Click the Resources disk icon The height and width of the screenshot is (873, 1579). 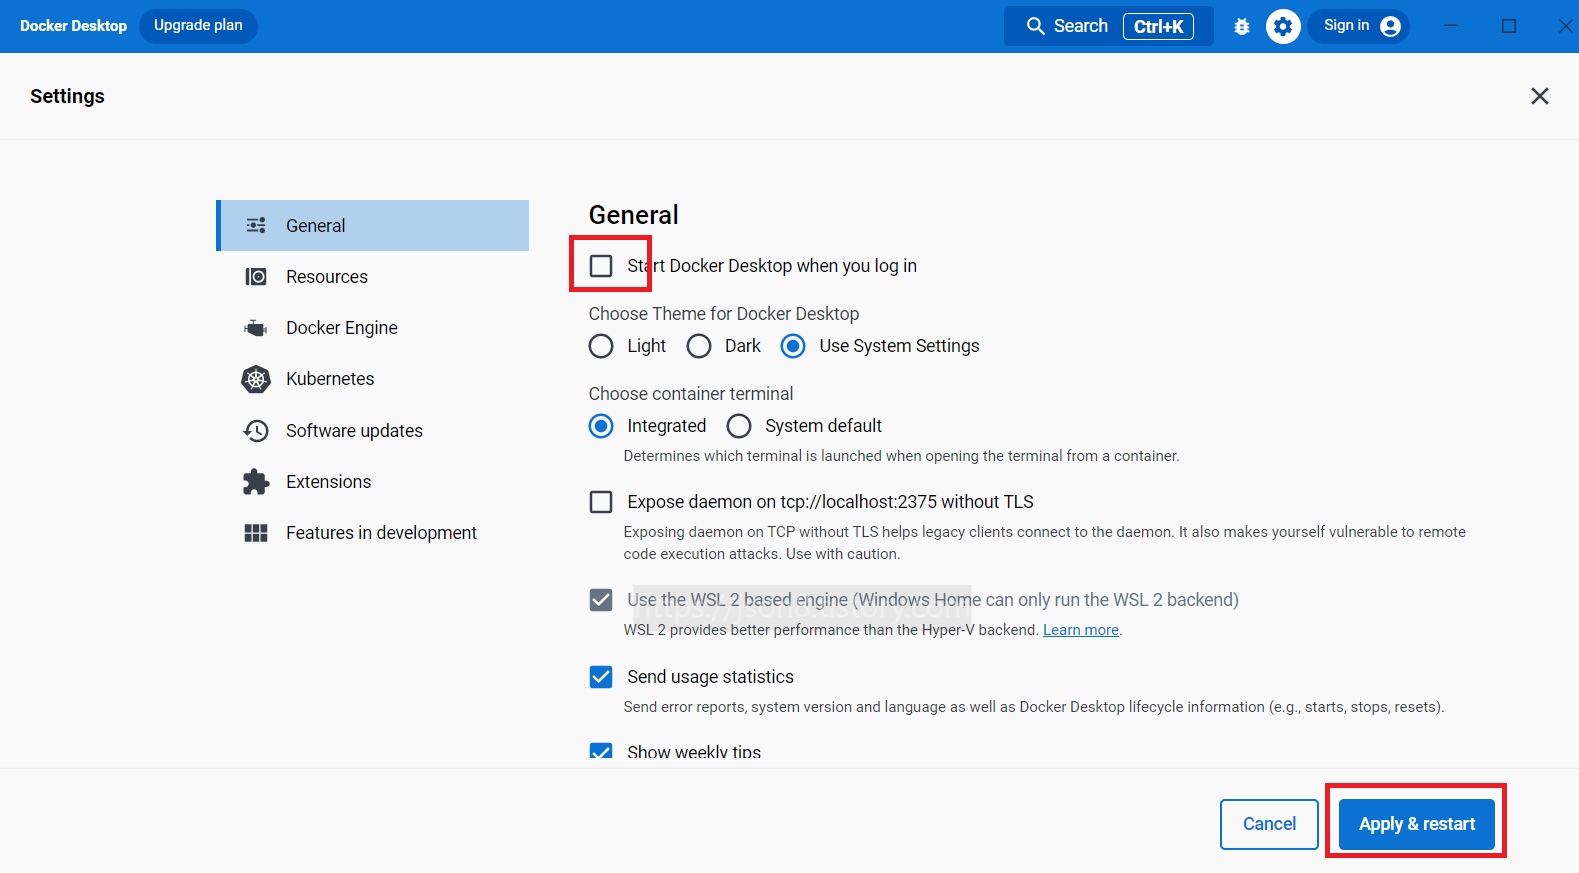point(256,277)
